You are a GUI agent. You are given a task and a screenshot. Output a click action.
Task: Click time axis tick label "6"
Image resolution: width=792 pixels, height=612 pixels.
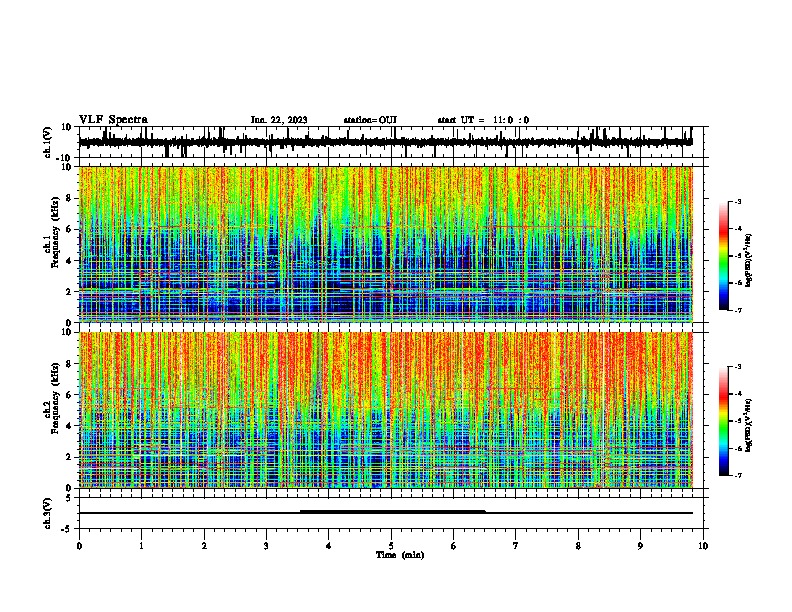tap(454, 546)
